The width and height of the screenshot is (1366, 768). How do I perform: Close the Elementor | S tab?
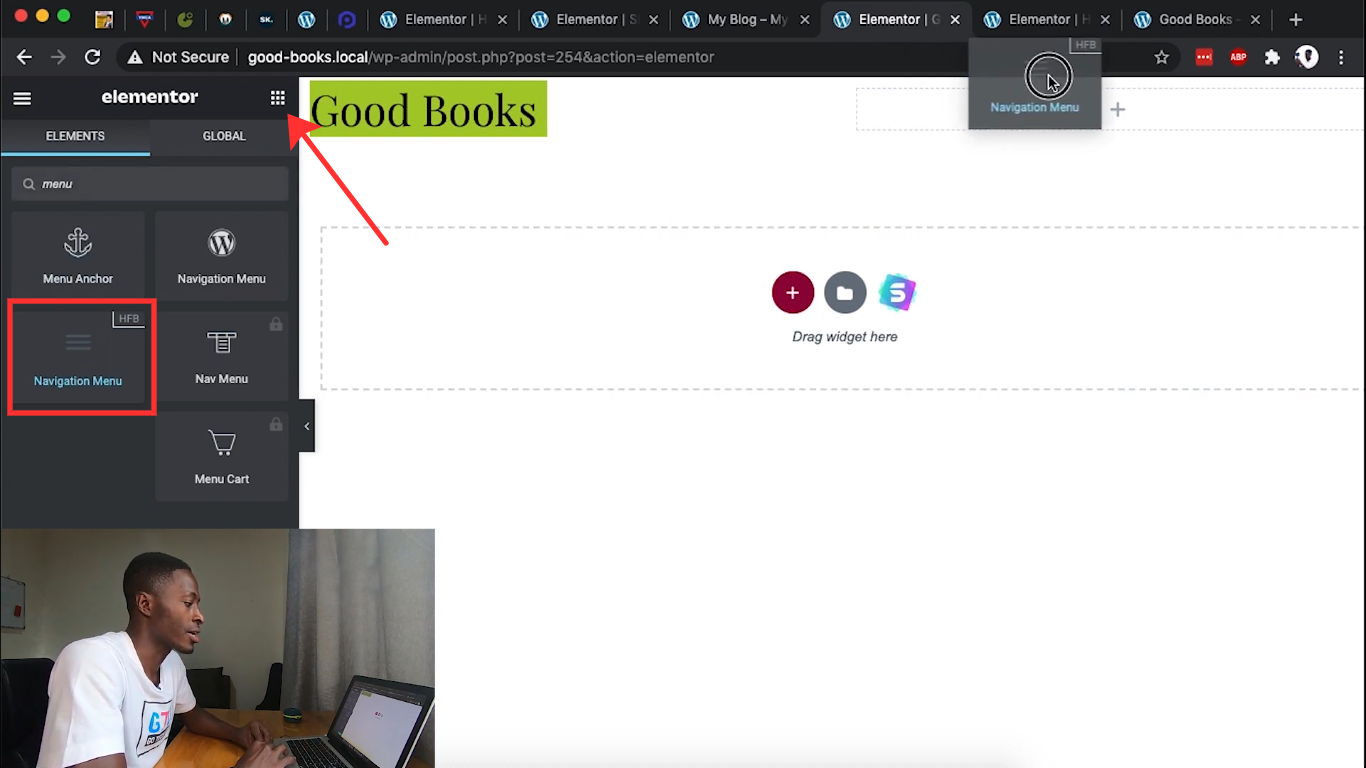[653, 19]
